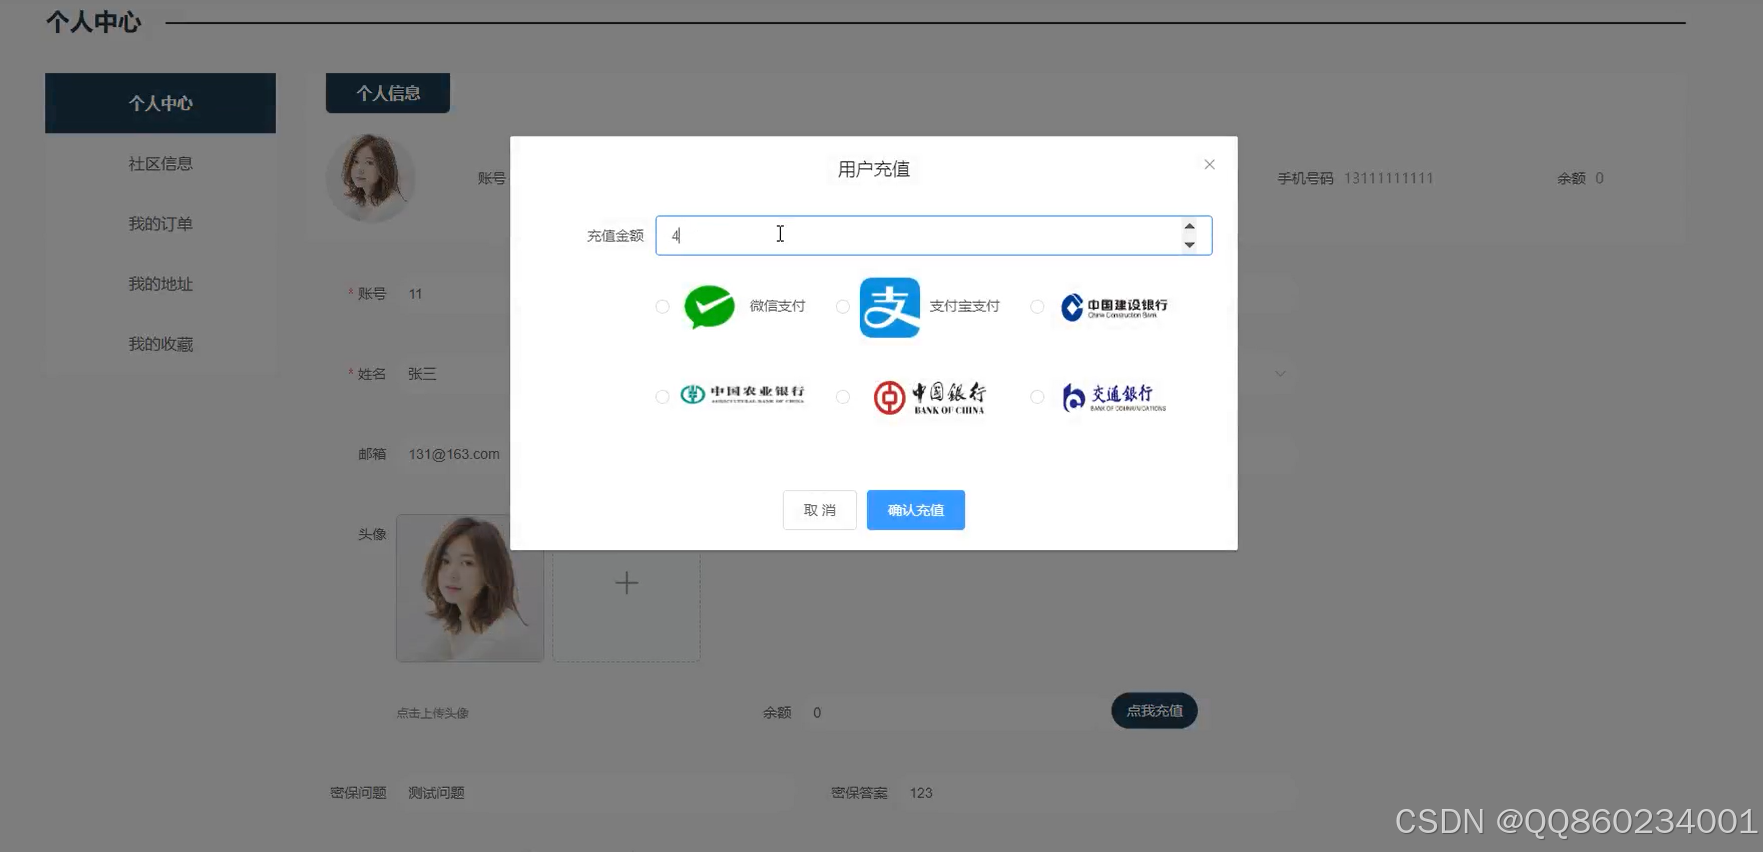Select the Bank of Communications radio button
1763x852 pixels.
pos(1037,397)
